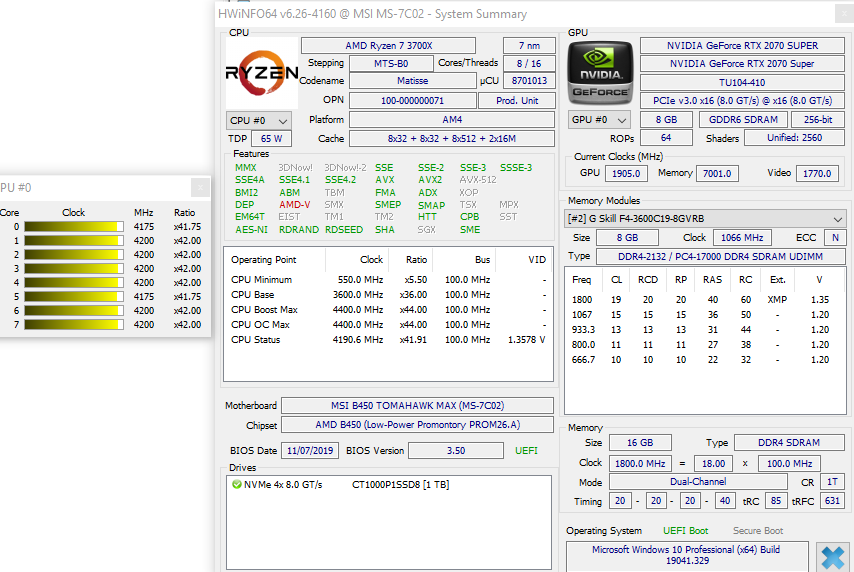Viewport: 854px width, 572px height.
Task: Select the 933.3 frequency timing row
Action: 705,330
